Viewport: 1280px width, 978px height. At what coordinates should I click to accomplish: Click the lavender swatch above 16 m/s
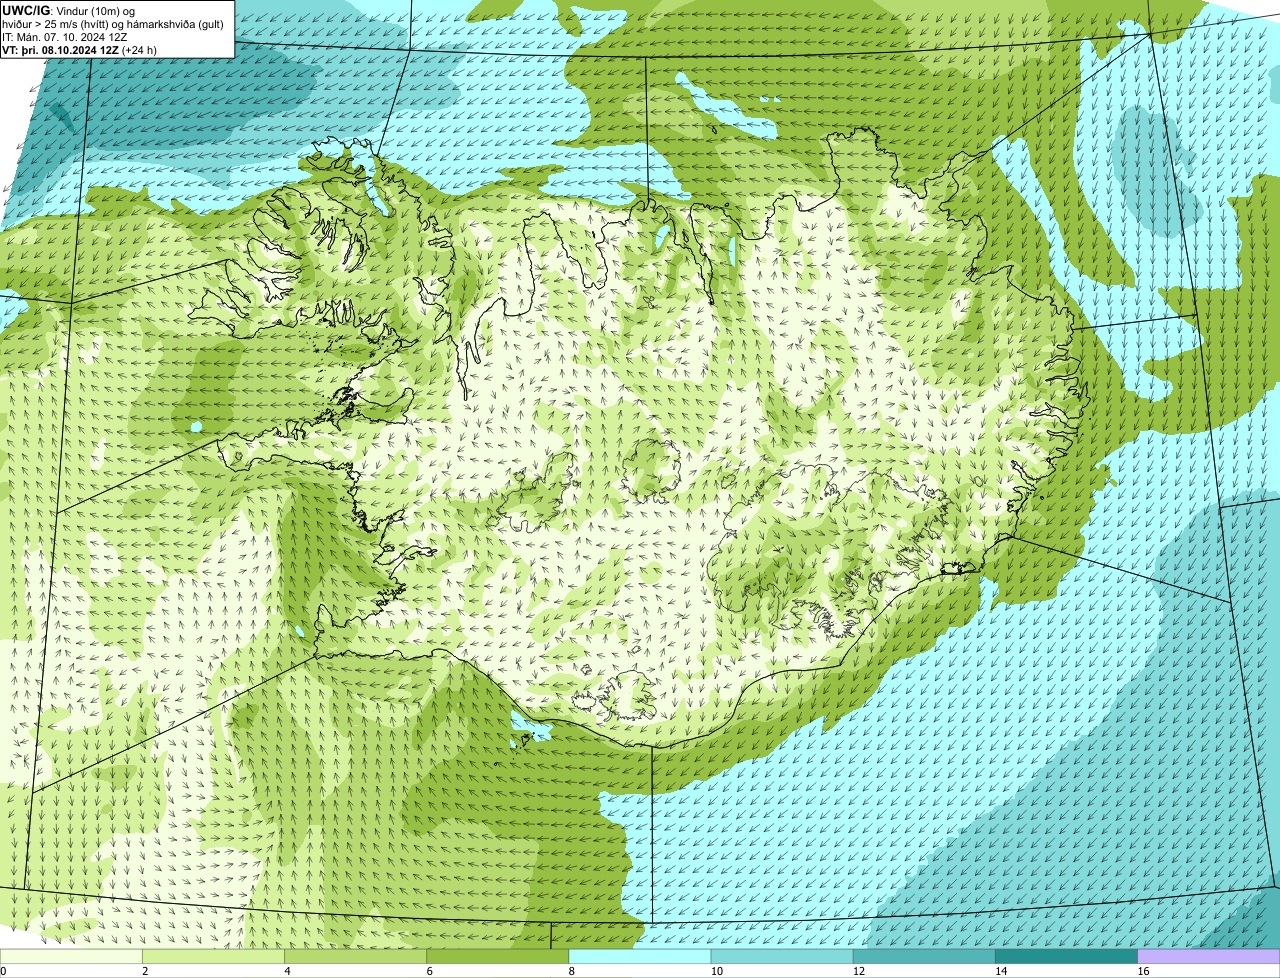[x=1208, y=956]
